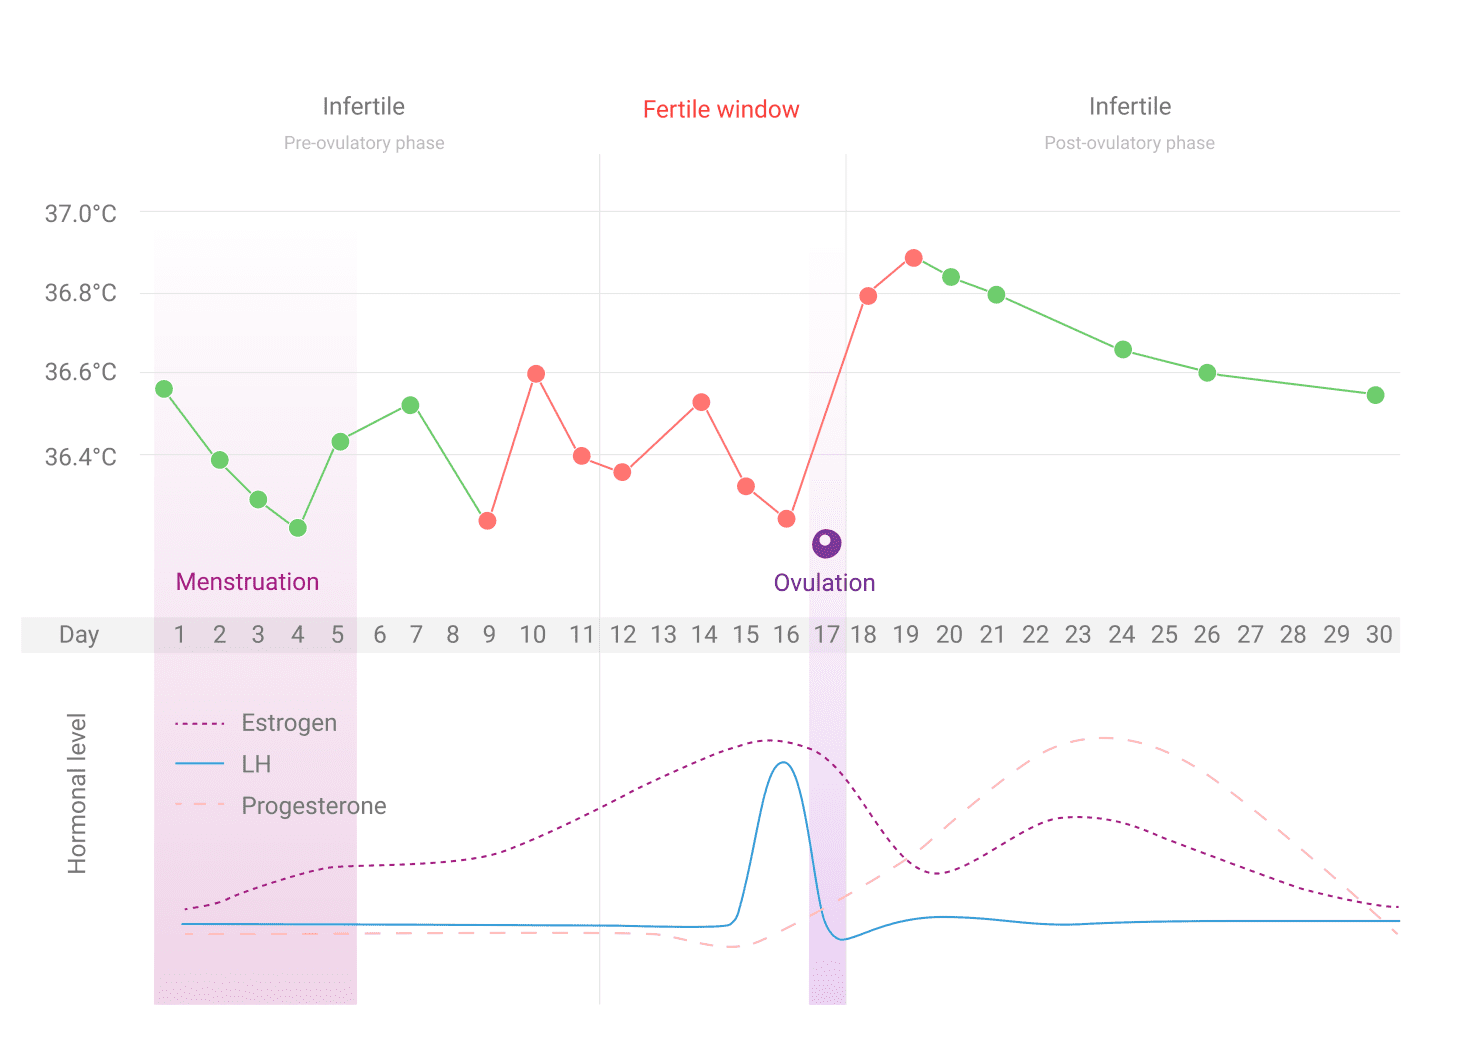1460x1038 pixels.
Task: Select the green data point at day 24
Action: 1123,350
